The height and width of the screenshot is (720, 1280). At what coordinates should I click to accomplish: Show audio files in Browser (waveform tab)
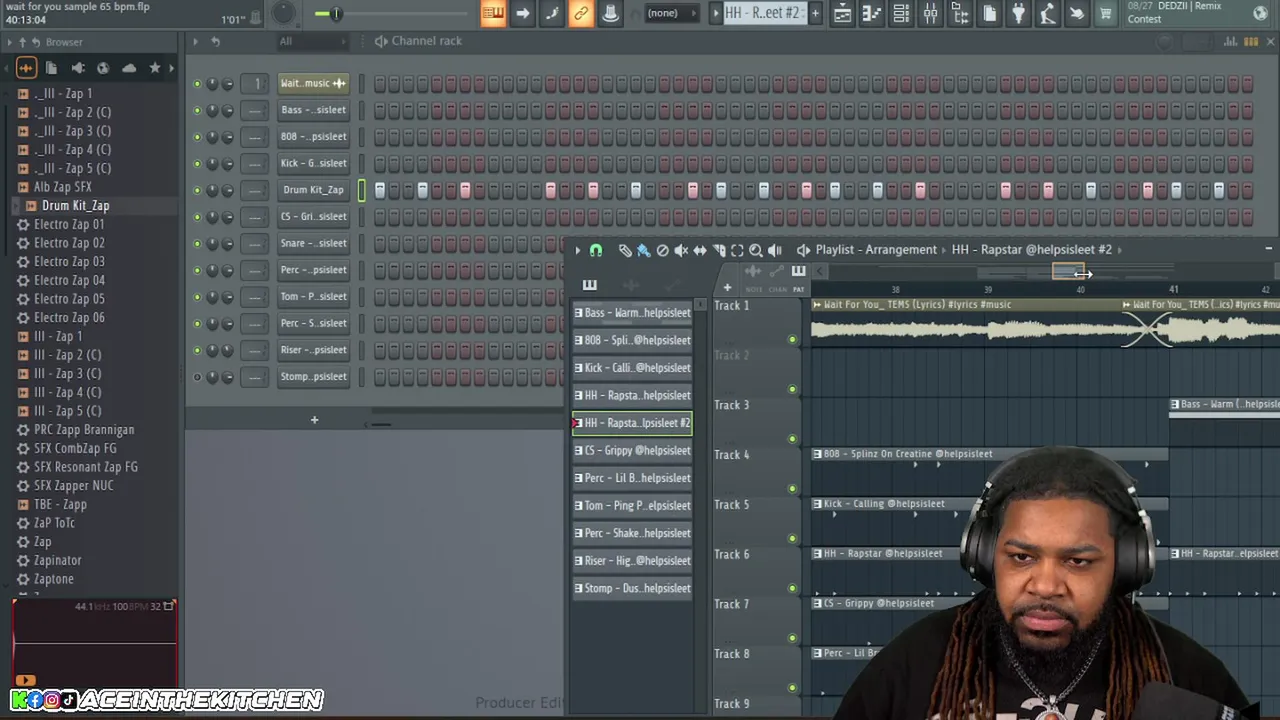click(26, 68)
